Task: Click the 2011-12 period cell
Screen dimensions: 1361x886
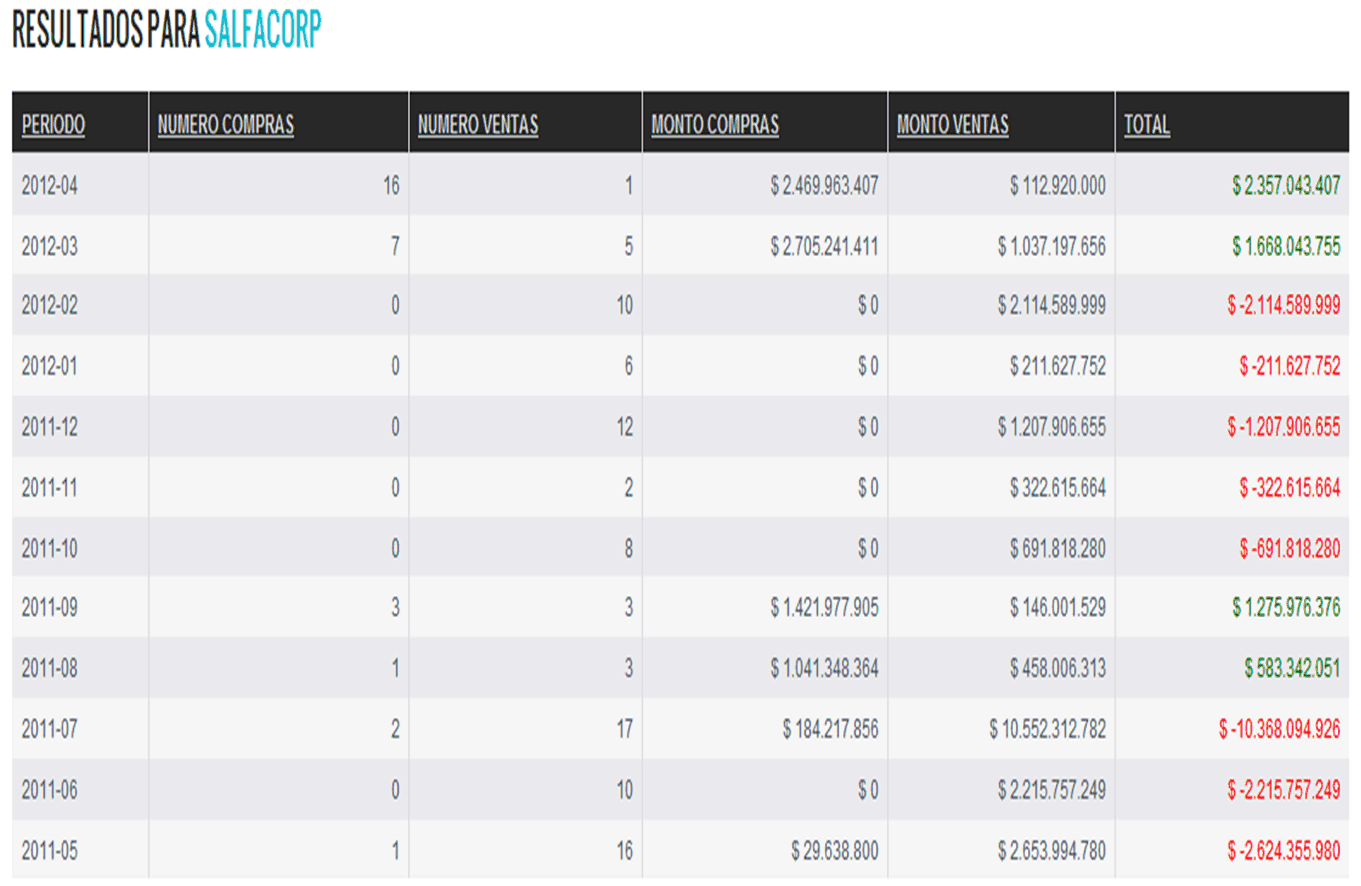Action: coord(49,427)
